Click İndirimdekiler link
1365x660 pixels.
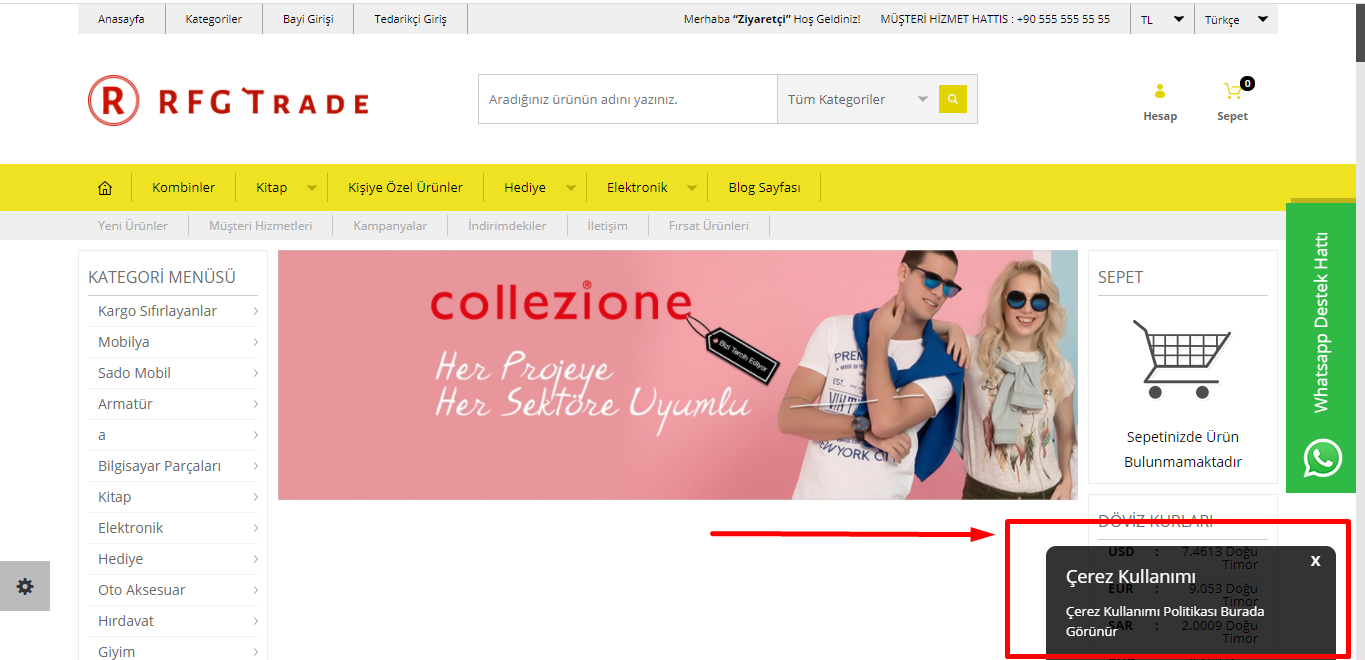[507, 225]
